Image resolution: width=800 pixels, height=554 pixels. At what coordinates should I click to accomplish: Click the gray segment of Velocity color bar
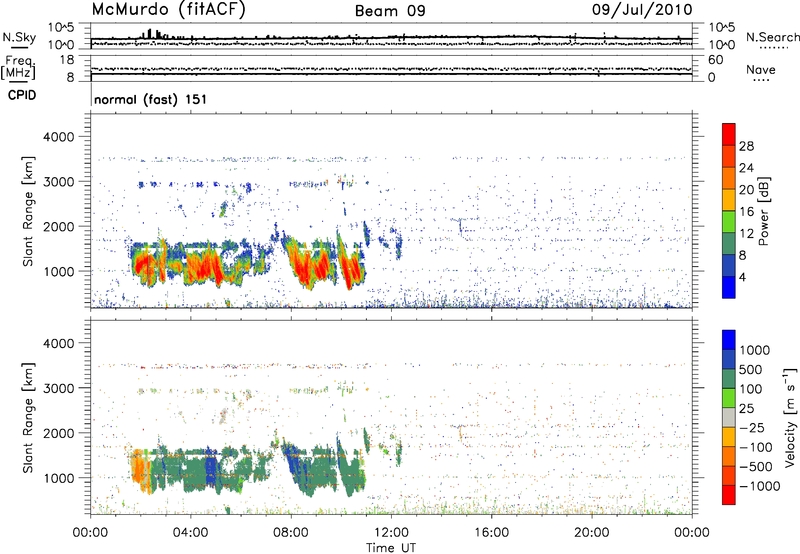(729, 418)
